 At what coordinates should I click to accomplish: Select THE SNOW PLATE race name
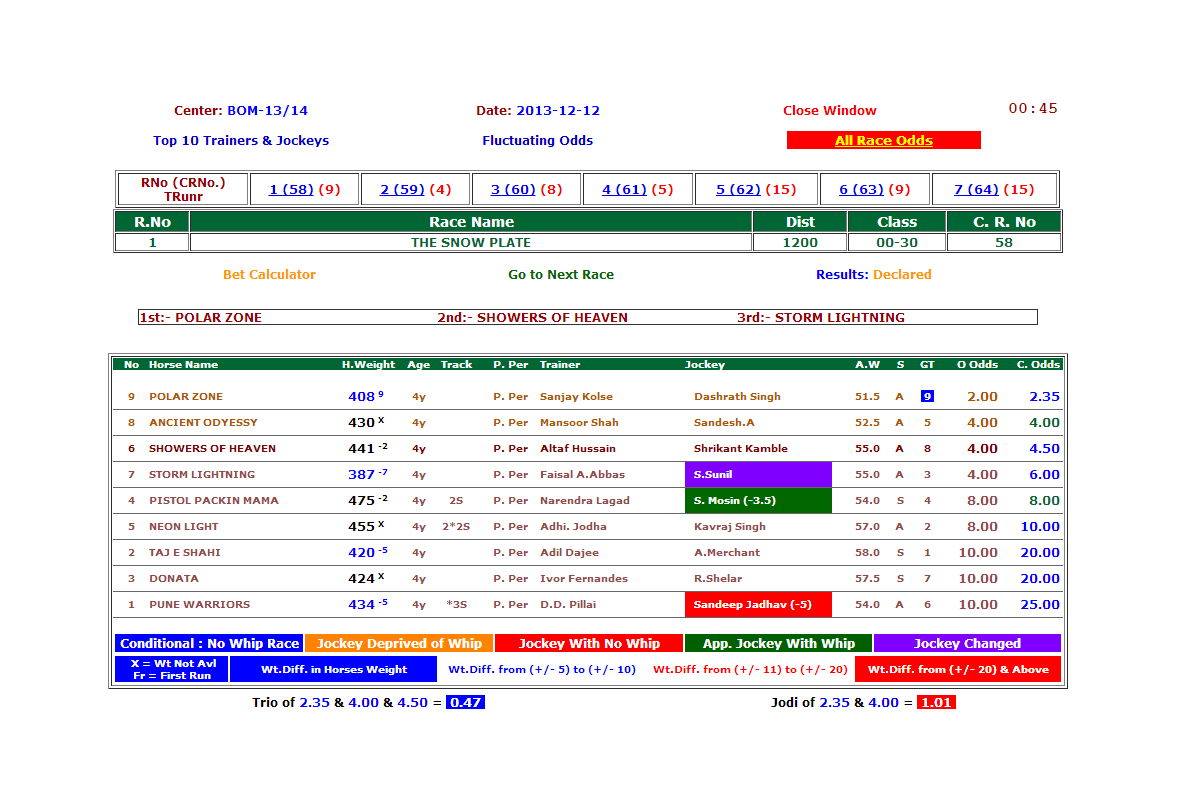click(x=470, y=242)
